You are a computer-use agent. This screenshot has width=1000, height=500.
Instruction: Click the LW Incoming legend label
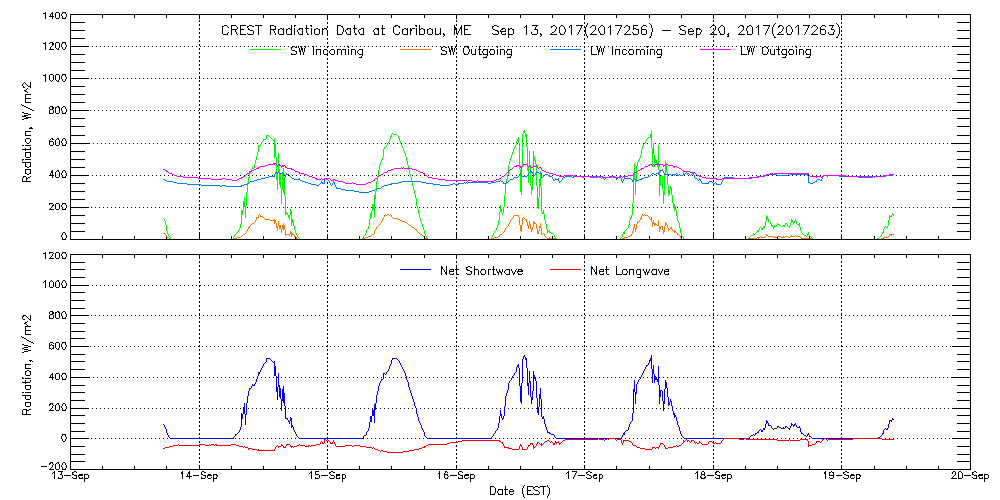[626, 51]
